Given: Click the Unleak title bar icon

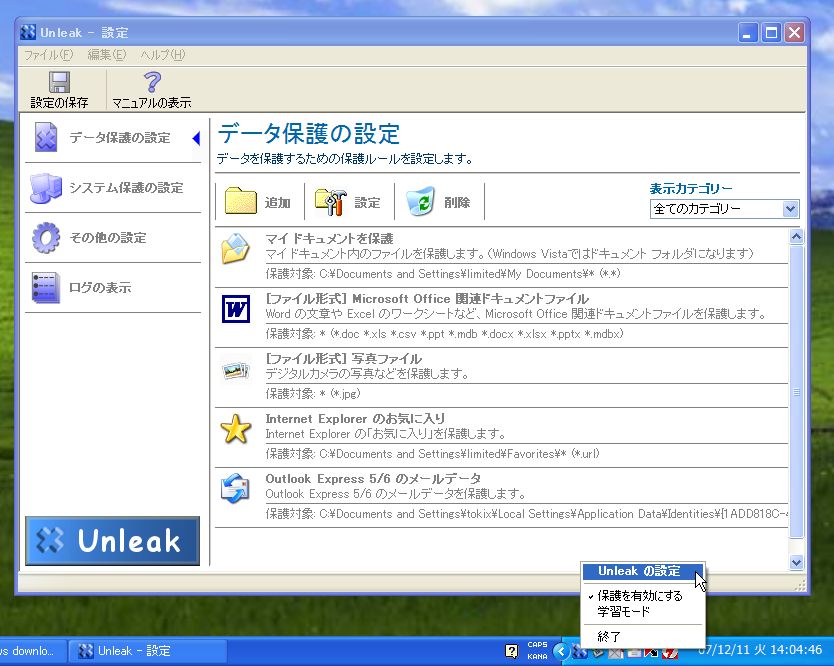Looking at the screenshot, I should click(x=28, y=32).
